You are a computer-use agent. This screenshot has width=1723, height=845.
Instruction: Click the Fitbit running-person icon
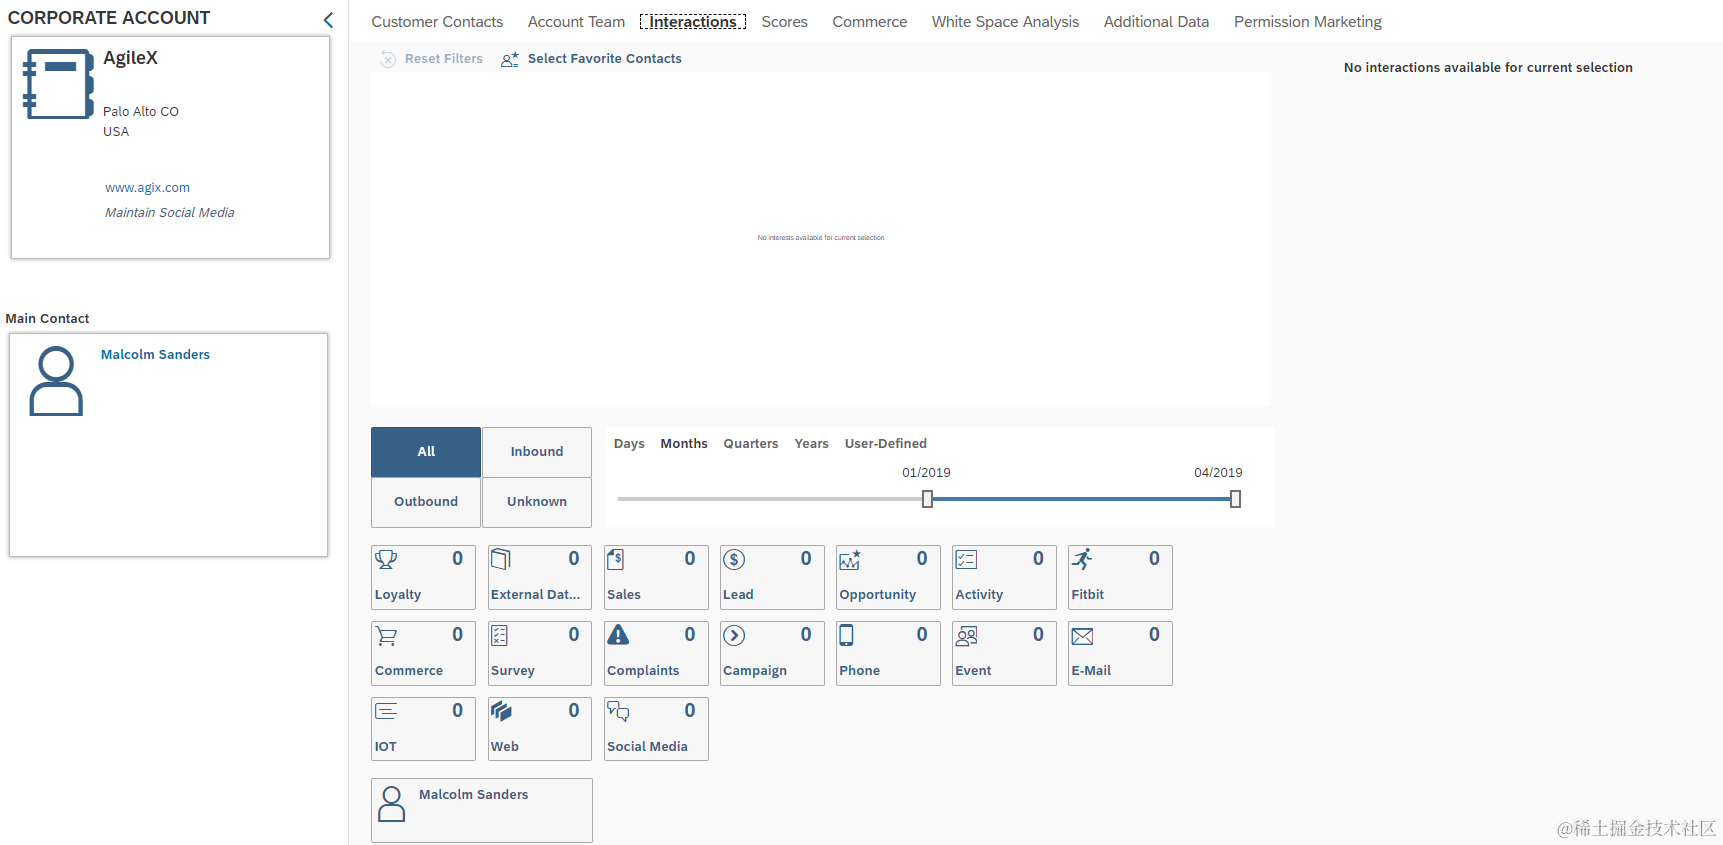tap(1082, 559)
